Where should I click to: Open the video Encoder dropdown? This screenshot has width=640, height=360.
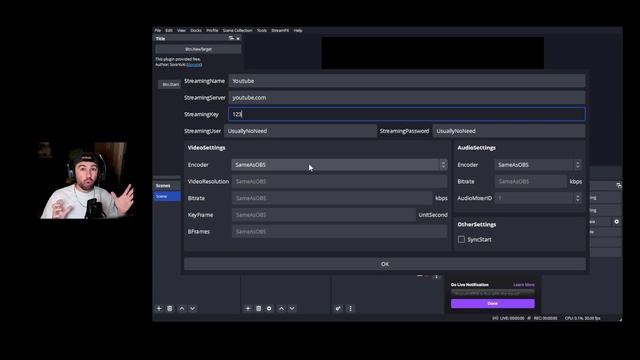(x=339, y=164)
